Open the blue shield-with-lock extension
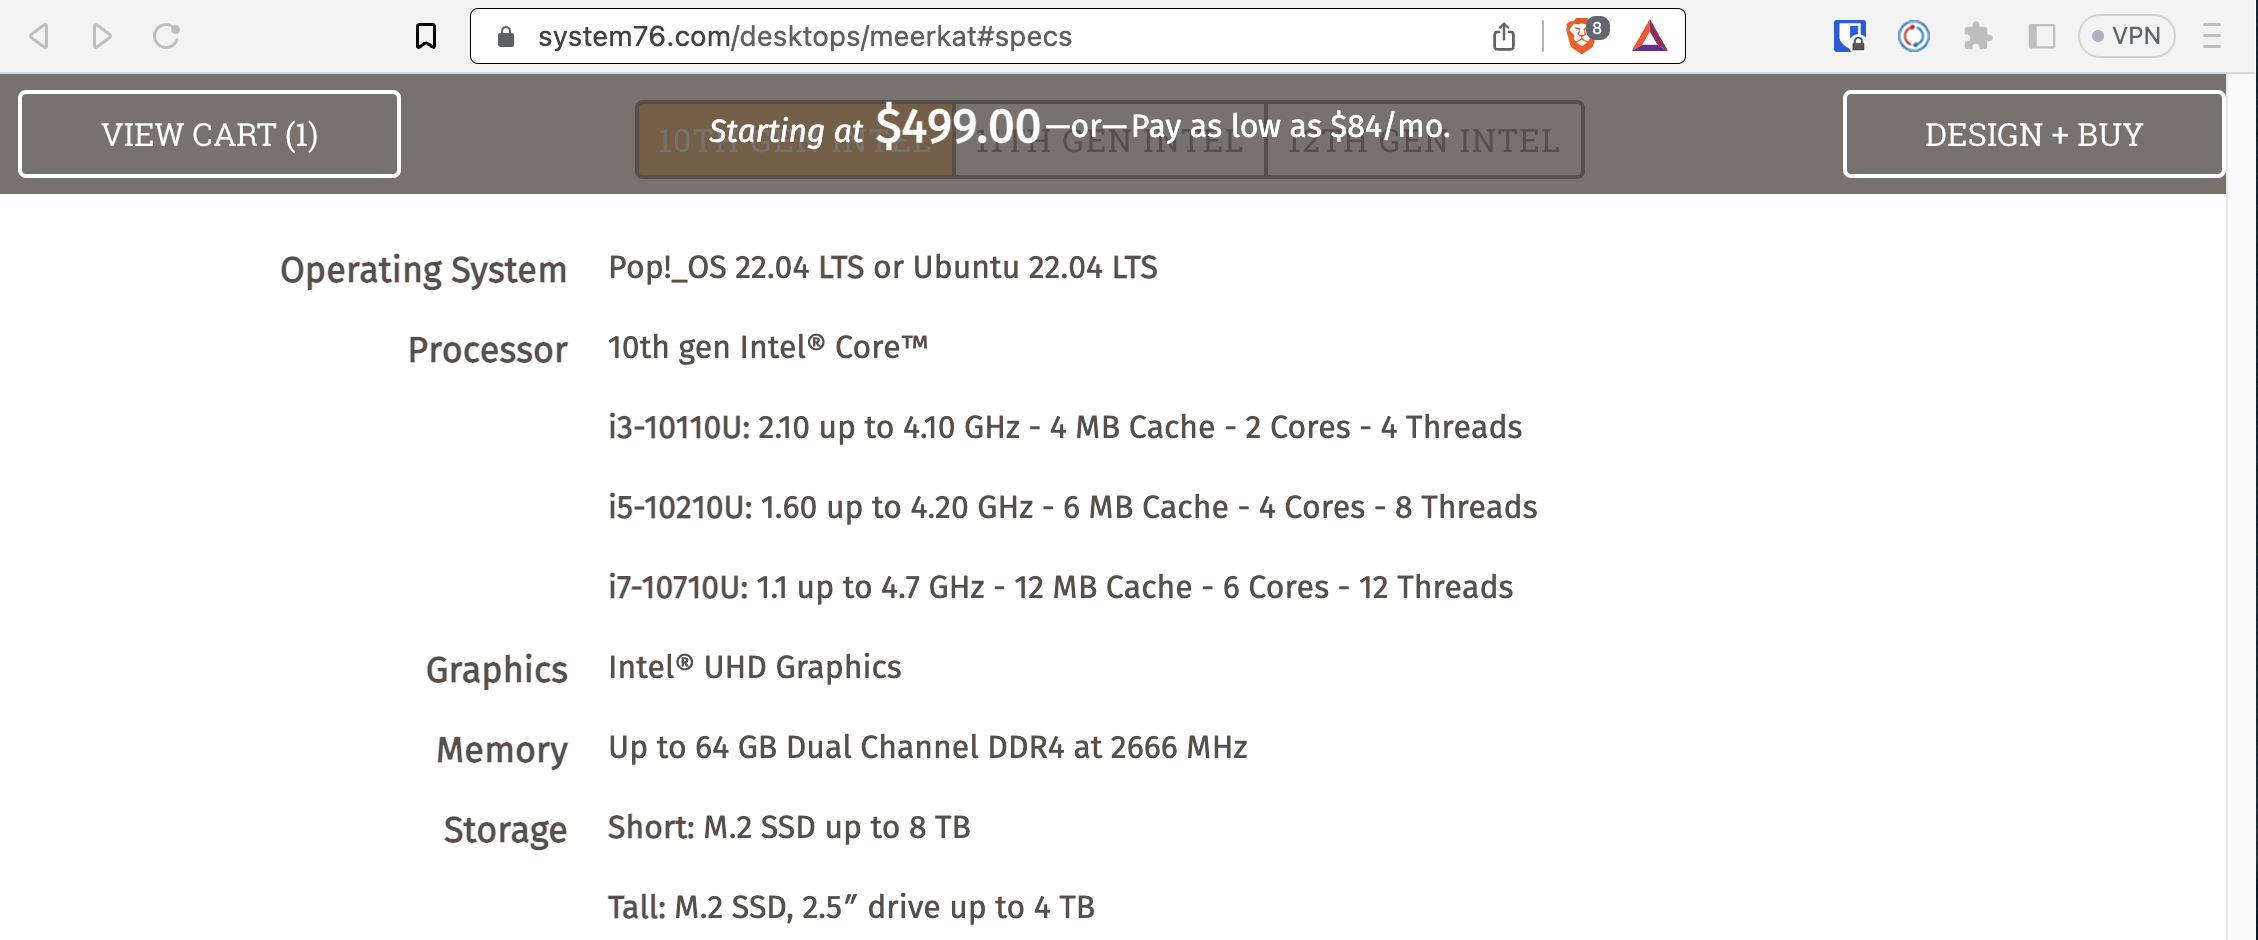The height and width of the screenshot is (940, 2258). (x=1849, y=37)
